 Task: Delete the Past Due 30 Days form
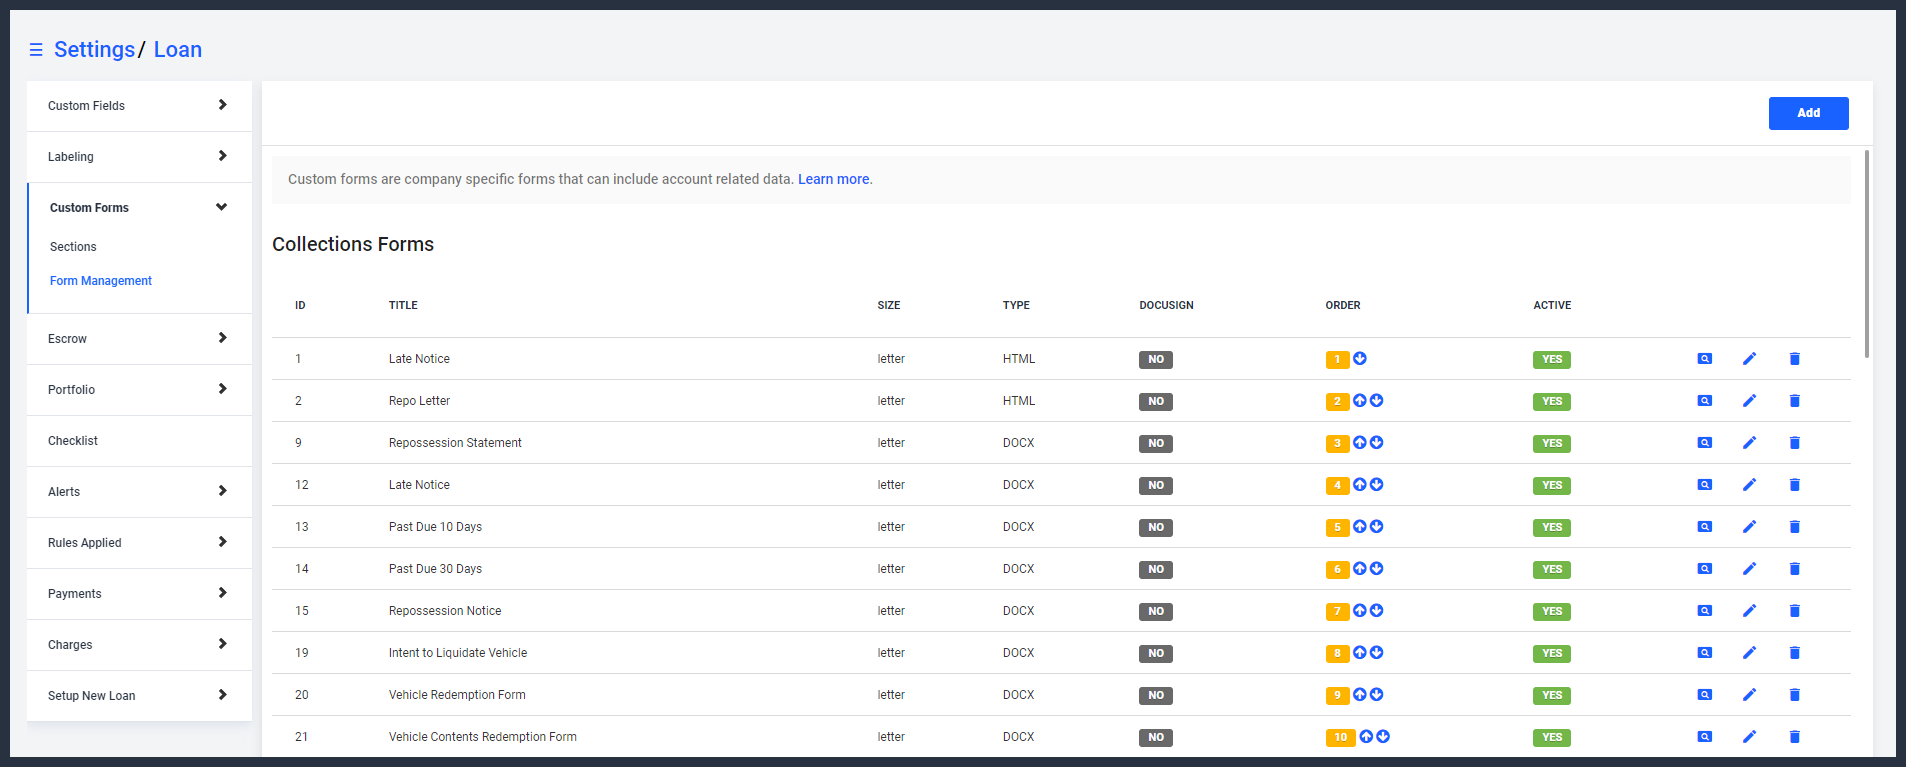coord(1794,569)
